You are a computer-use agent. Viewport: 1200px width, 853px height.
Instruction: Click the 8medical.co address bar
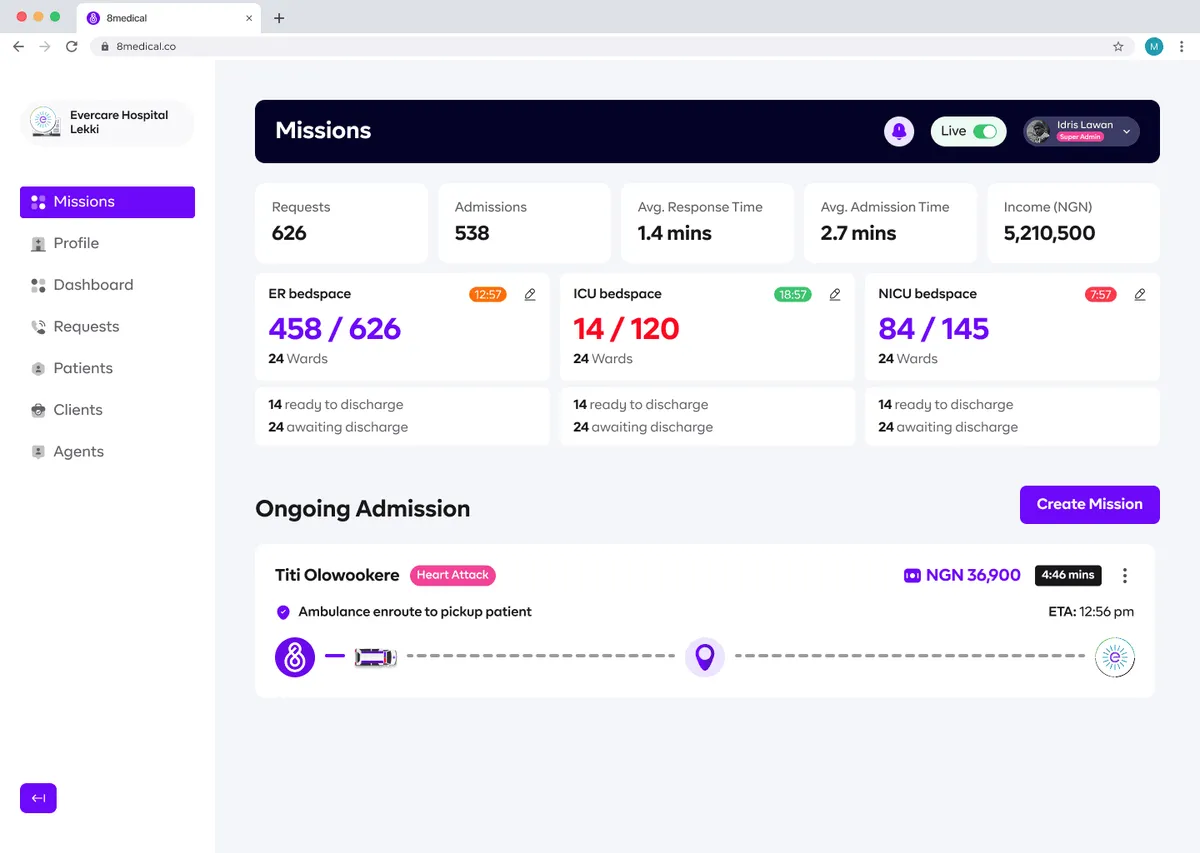point(612,46)
